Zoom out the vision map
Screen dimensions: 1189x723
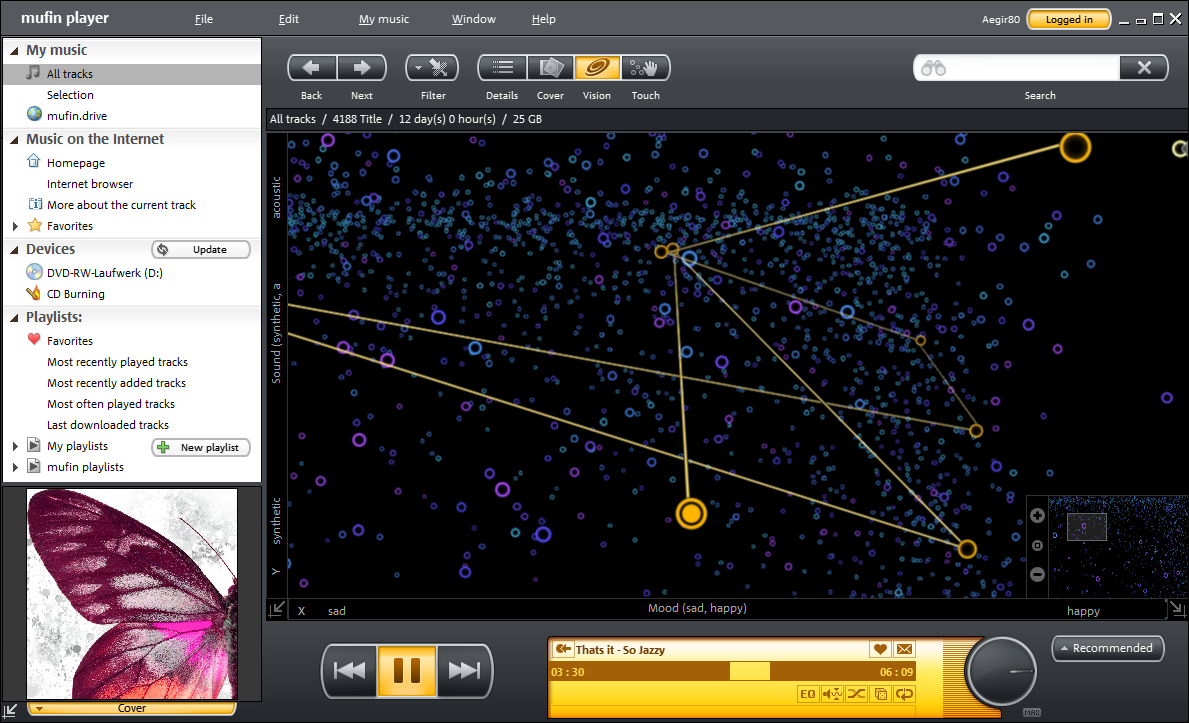[1037, 575]
